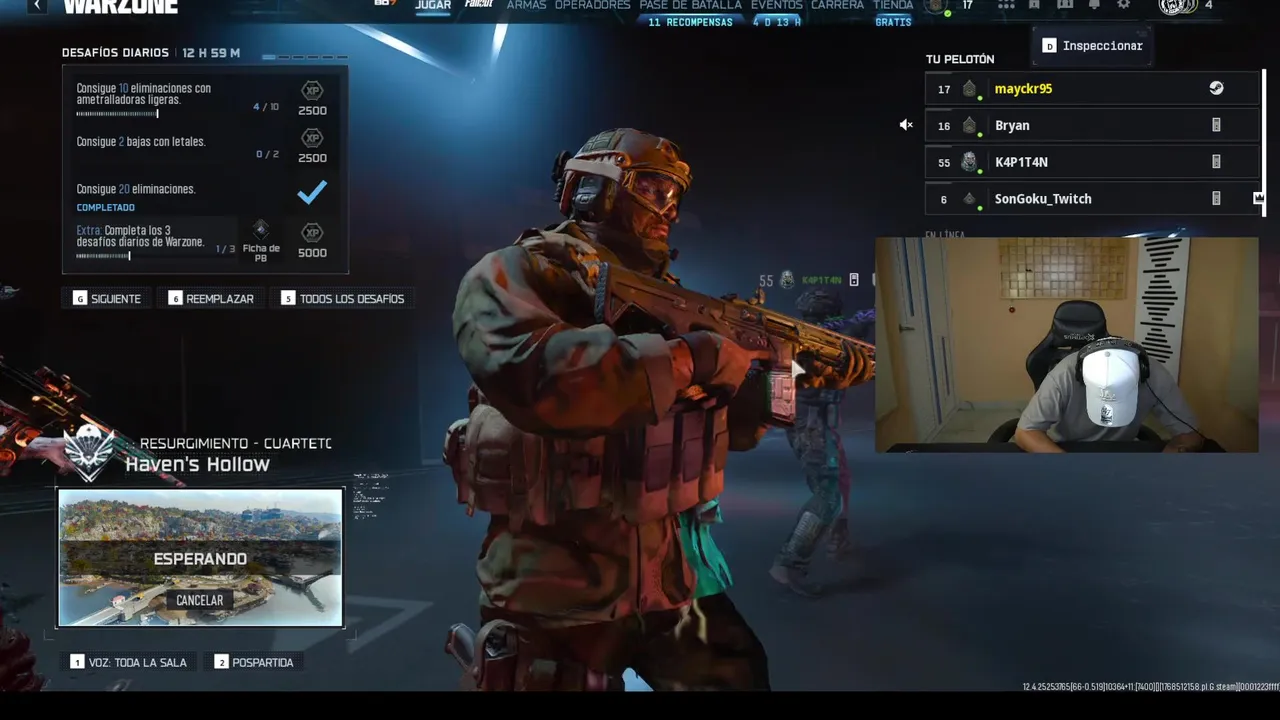
Task: Click the Ficha de PB token icon
Action: pos(261,229)
